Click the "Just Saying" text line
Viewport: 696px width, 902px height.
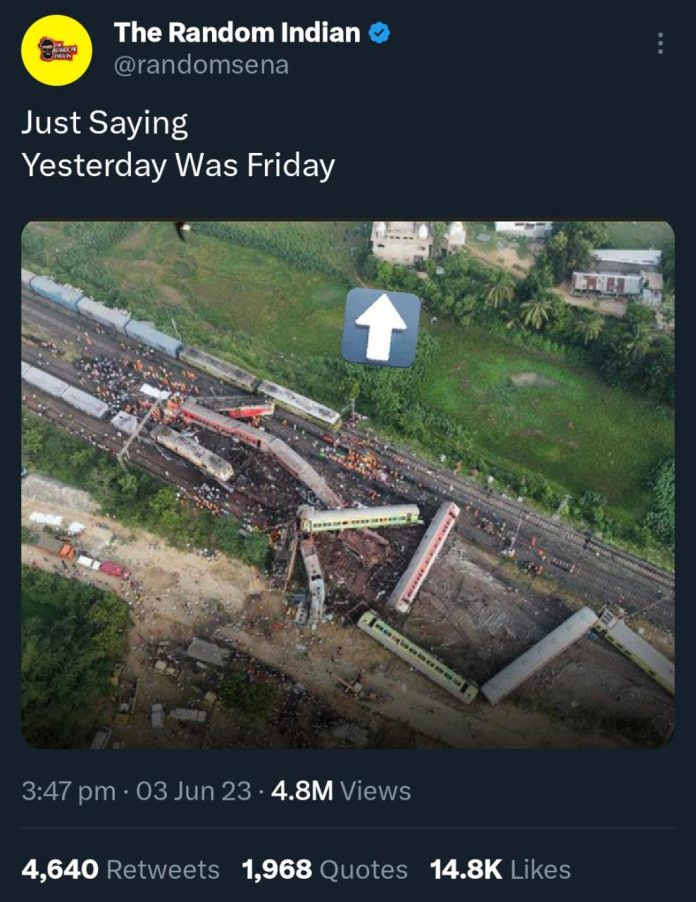click(105, 123)
